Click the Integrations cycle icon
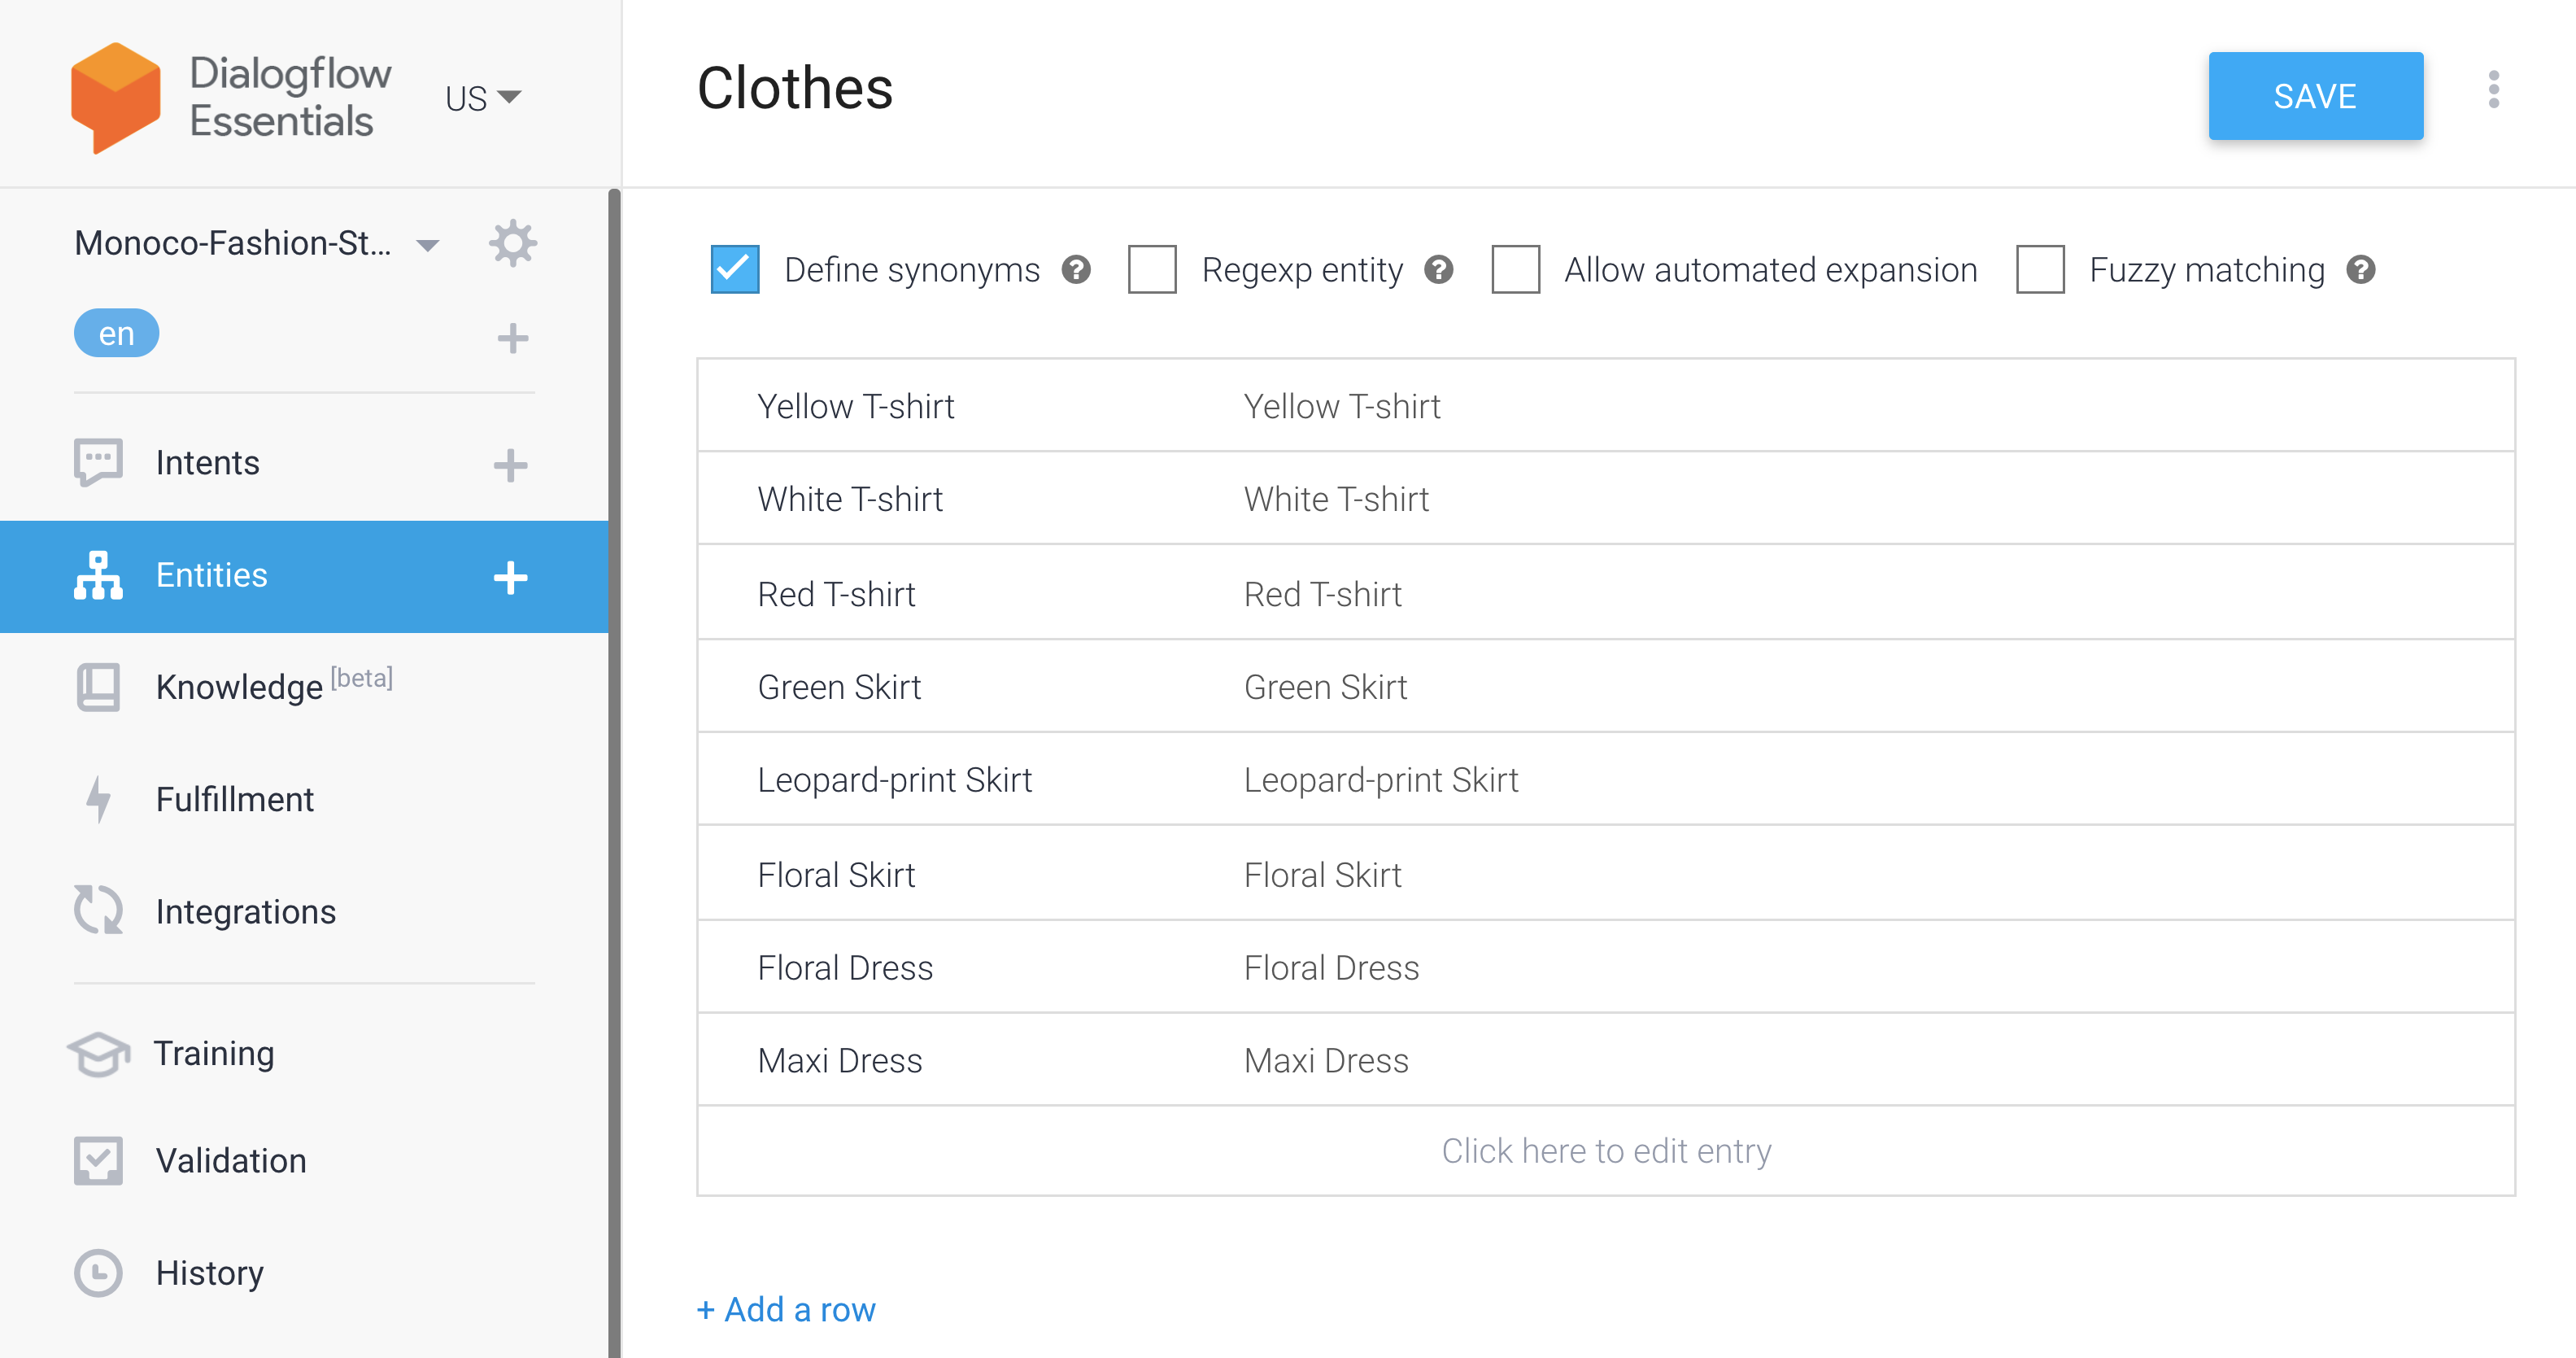This screenshot has height=1358, width=2576. pyautogui.click(x=98, y=910)
